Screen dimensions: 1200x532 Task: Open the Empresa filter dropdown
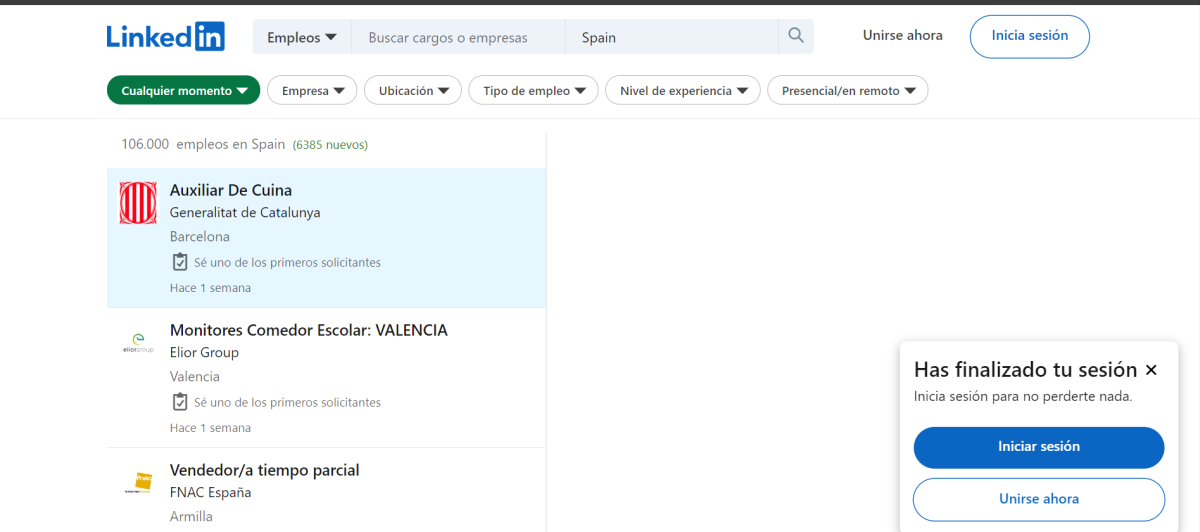click(312, 90)
